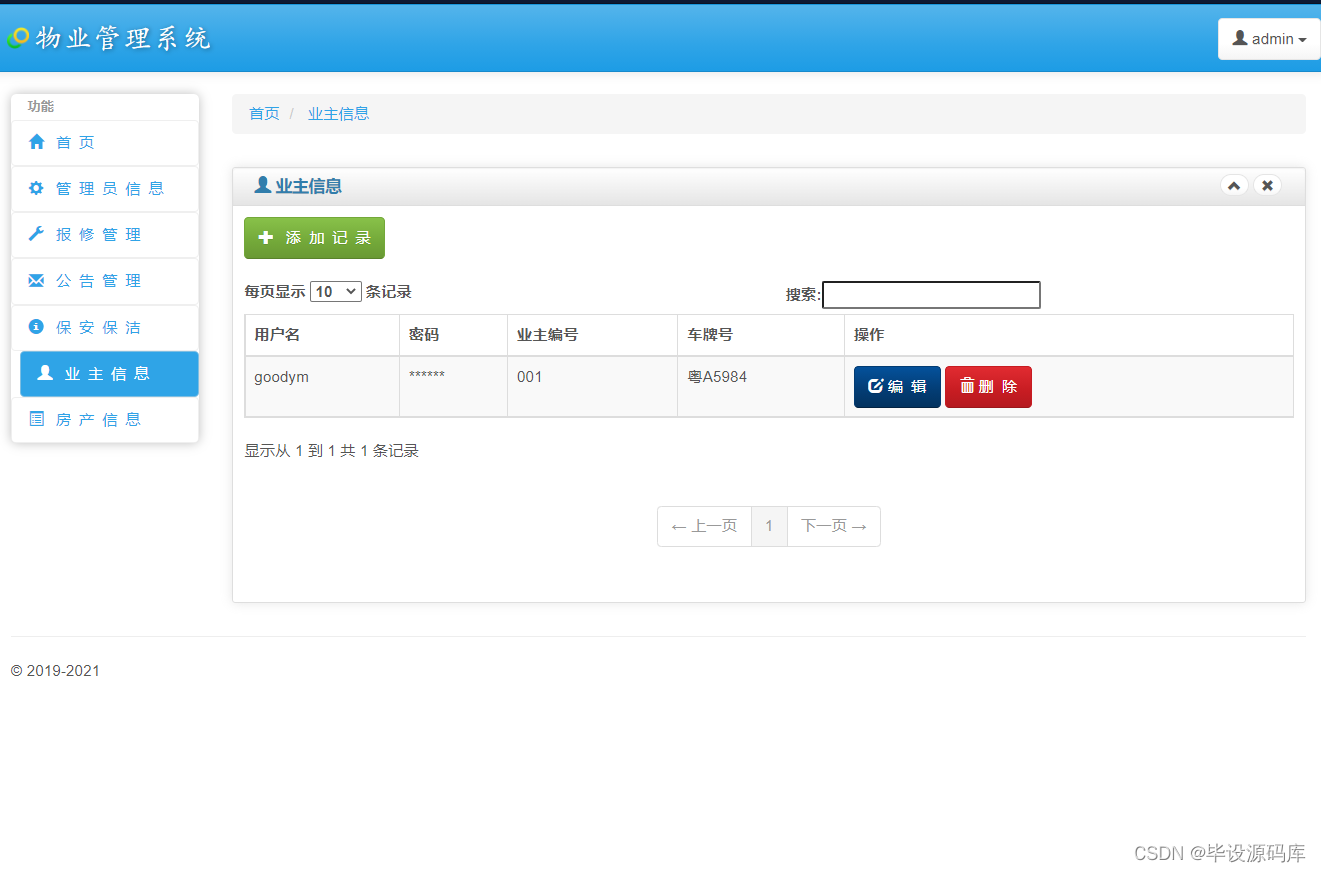
Task: Click red 删除 button for goodym row
Action: pyautogui.click(x=988, y=387)
